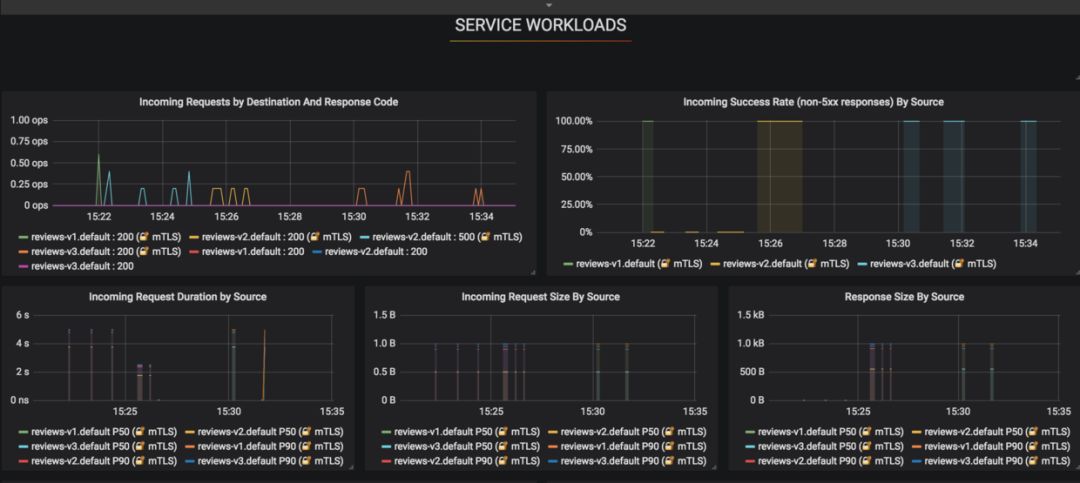Open Incoming Success Rate By Source title menu

pos(813,102)
